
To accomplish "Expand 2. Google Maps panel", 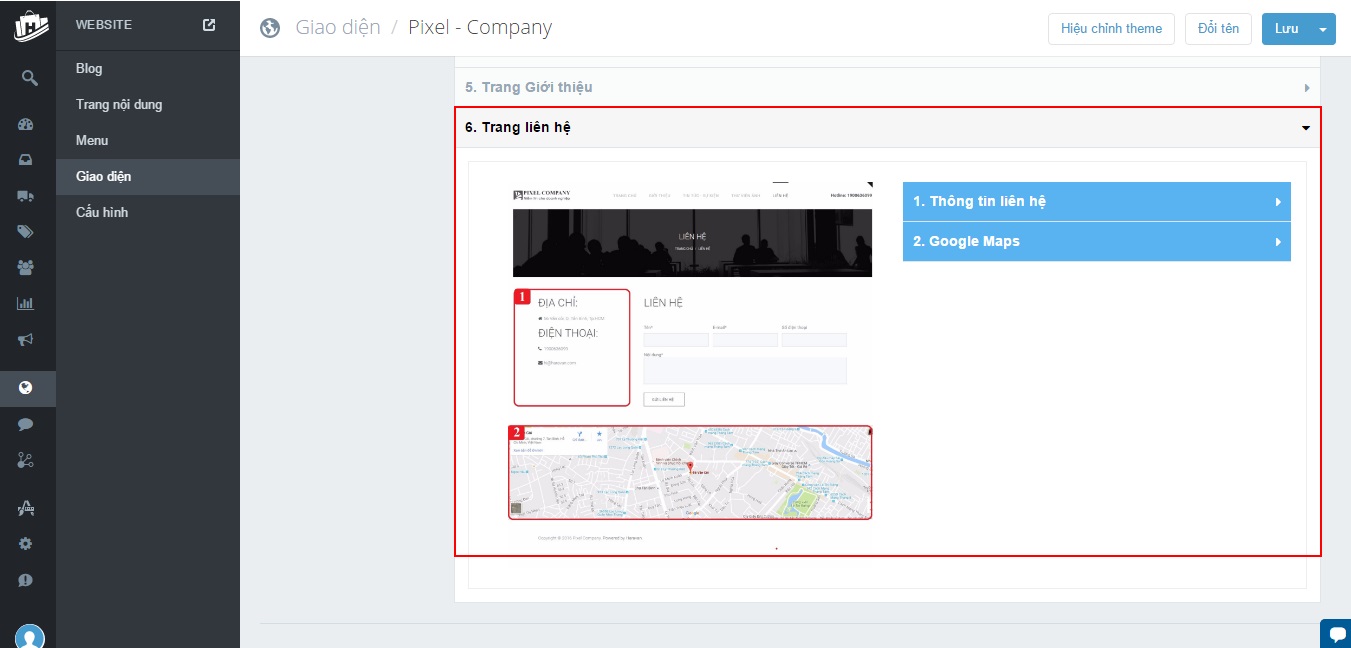I will coord(1096,241).
